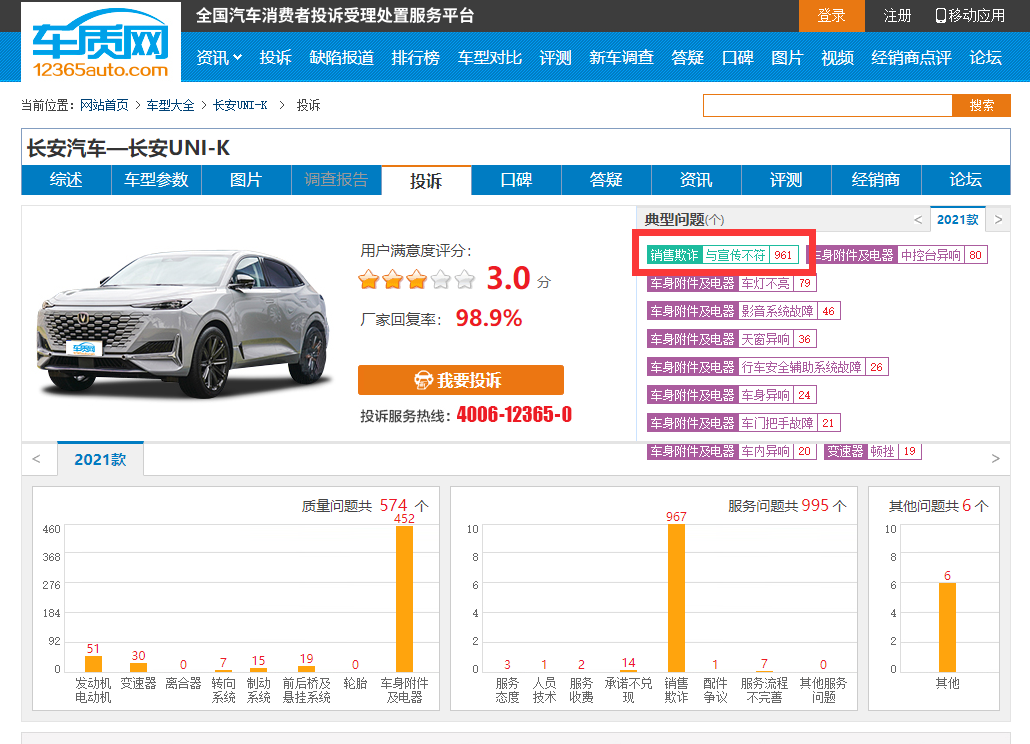This screenshot has width=1030, height=744.
Task: Click the 承诺不兑现 axis label
Action: point(628,690)
